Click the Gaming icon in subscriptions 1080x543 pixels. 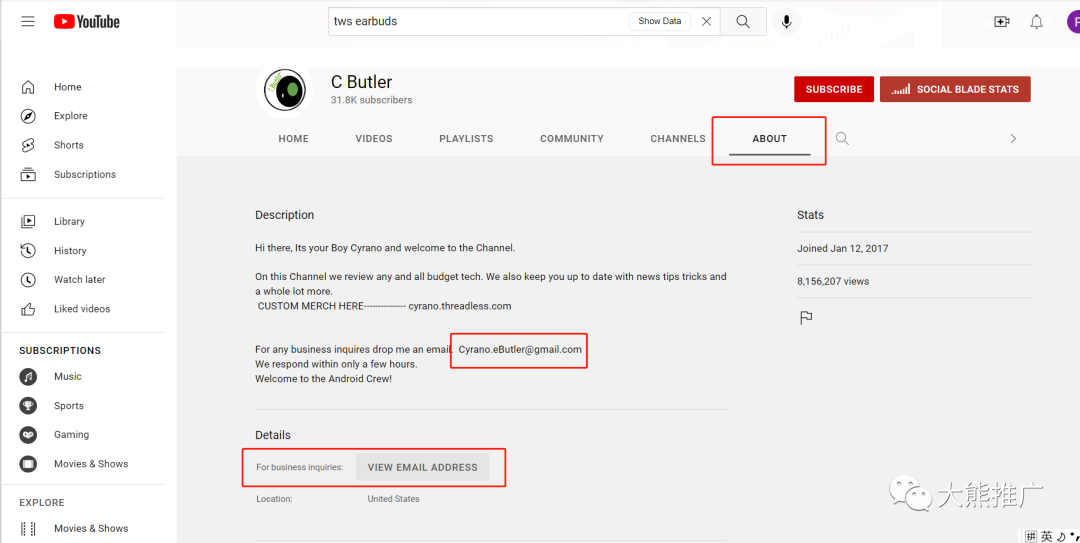28,435
